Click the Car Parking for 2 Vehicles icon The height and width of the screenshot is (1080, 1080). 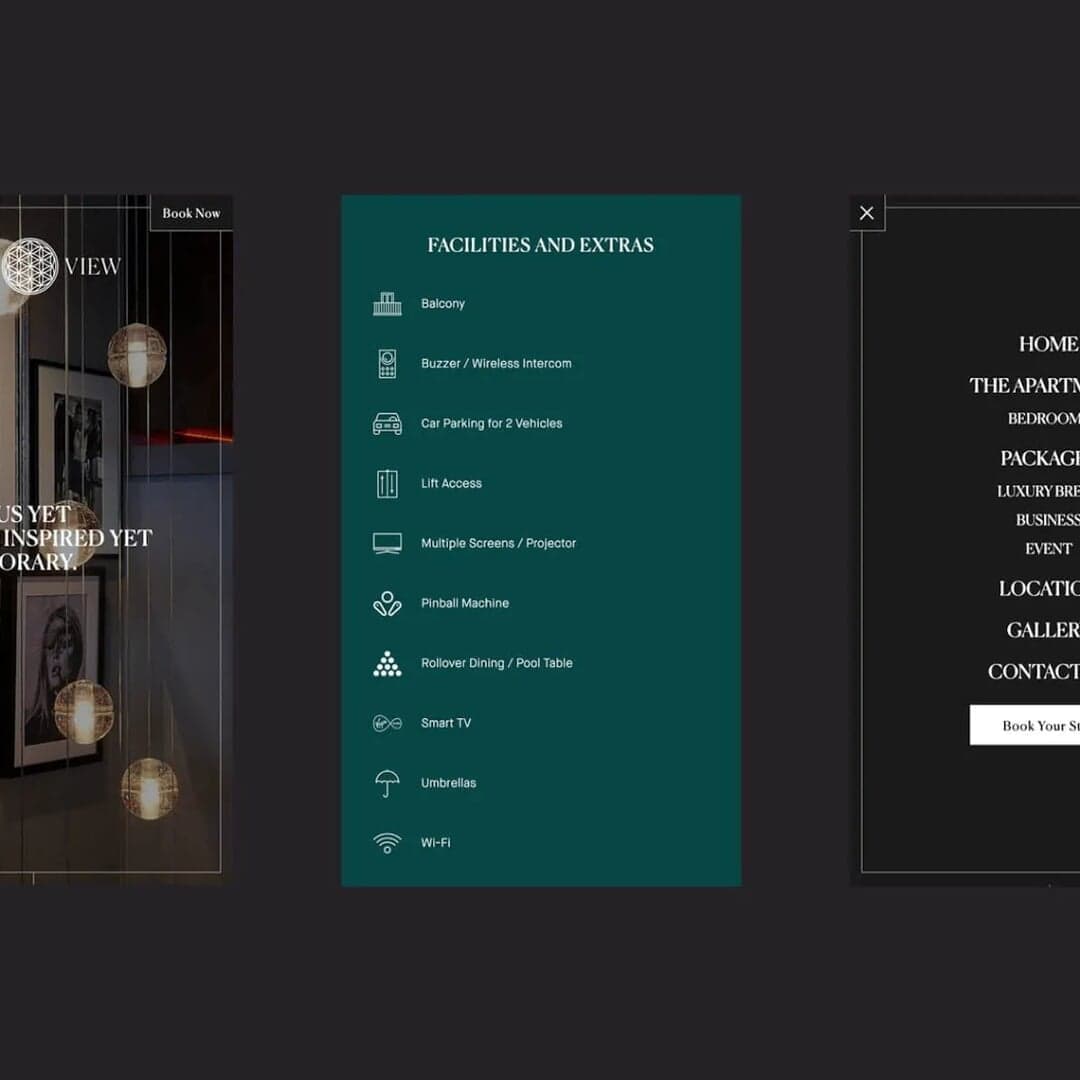pos(387,423)
